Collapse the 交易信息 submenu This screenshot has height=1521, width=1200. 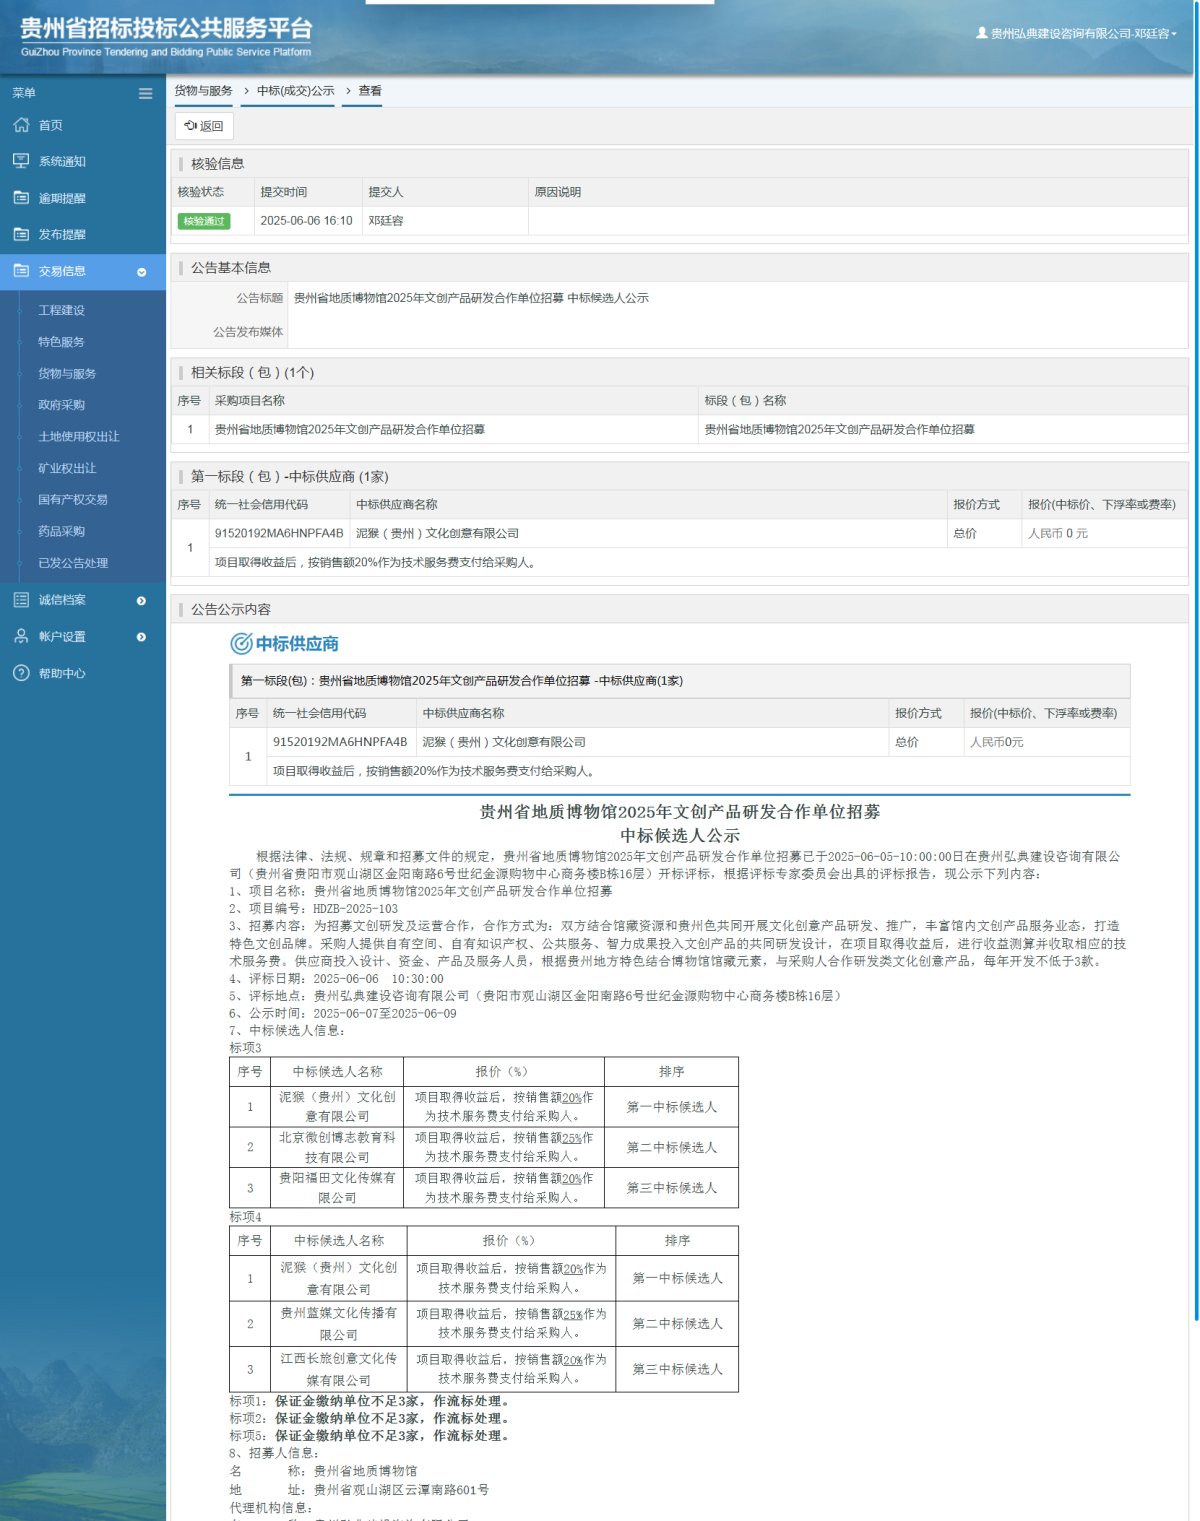click(x=143, y=270)
